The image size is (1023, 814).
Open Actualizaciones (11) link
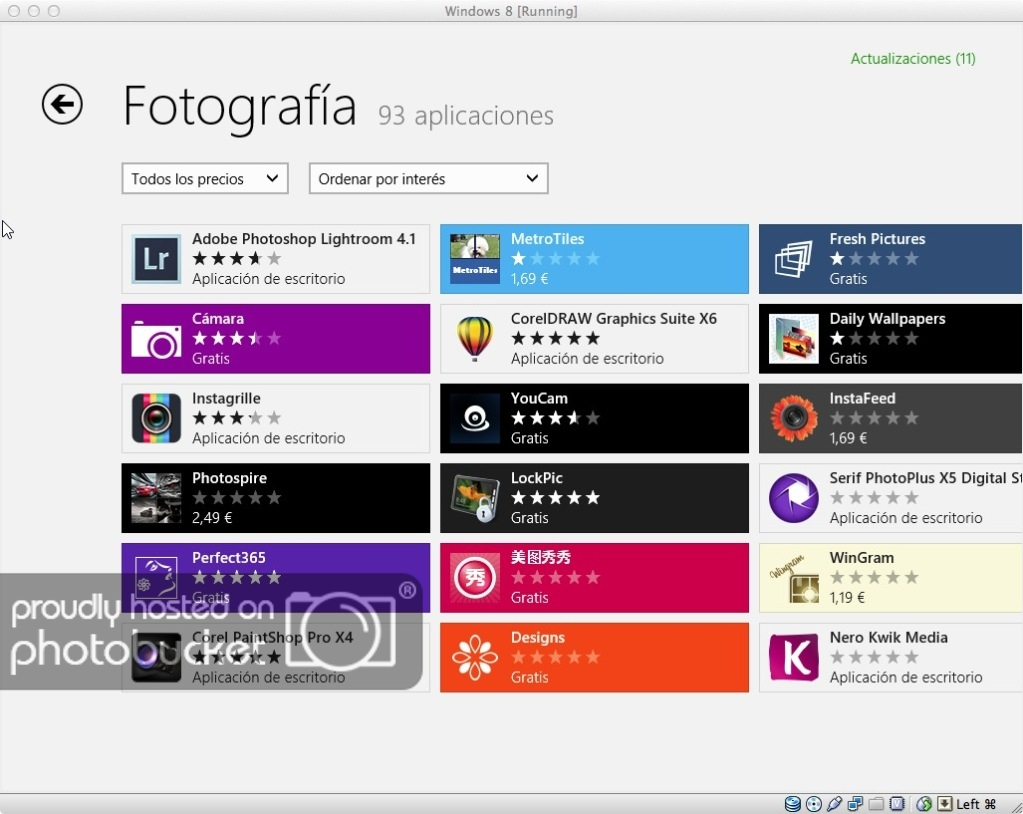click(912, 59)
